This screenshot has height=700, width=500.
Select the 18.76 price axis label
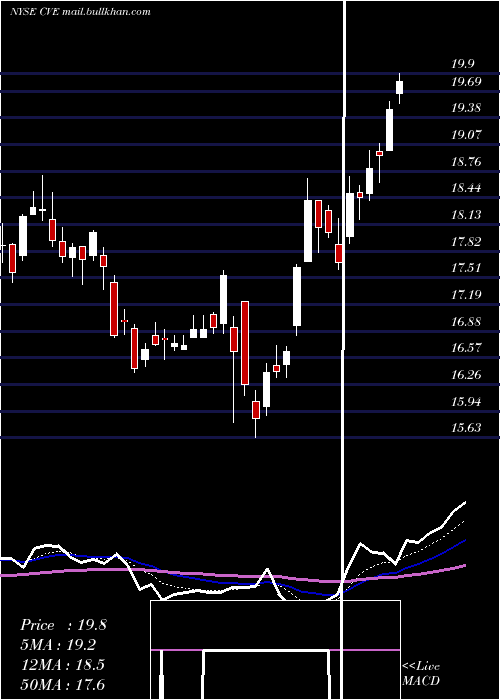pyautogui.click(x=467, y=161)
